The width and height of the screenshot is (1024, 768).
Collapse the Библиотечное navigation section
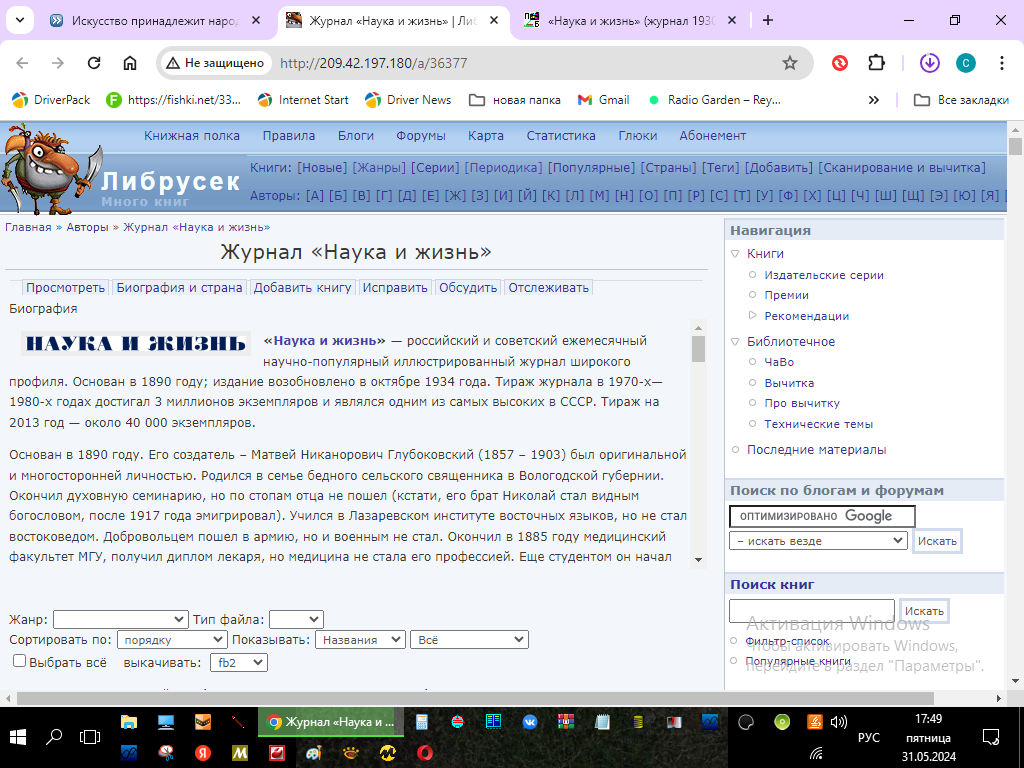pos(735,342)
